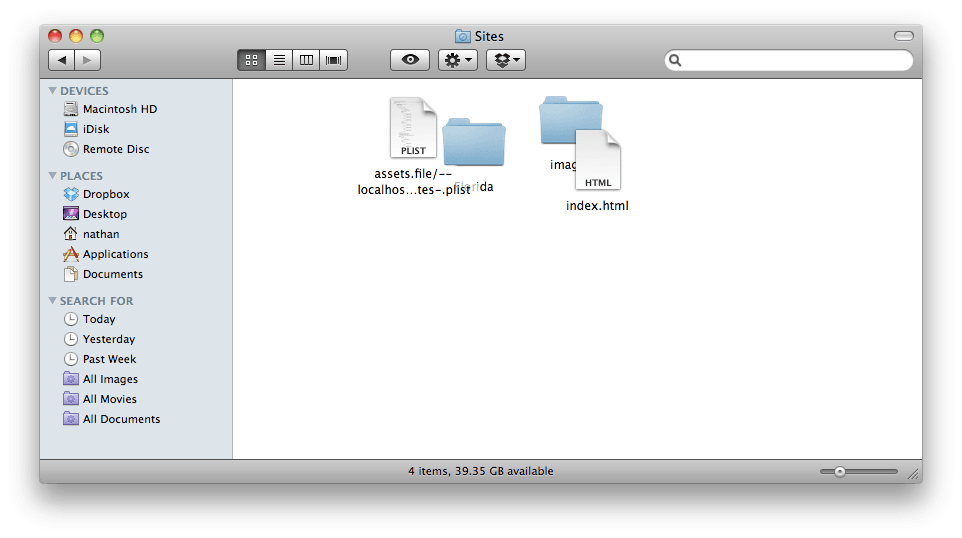Click the status bar items count text

481,471
